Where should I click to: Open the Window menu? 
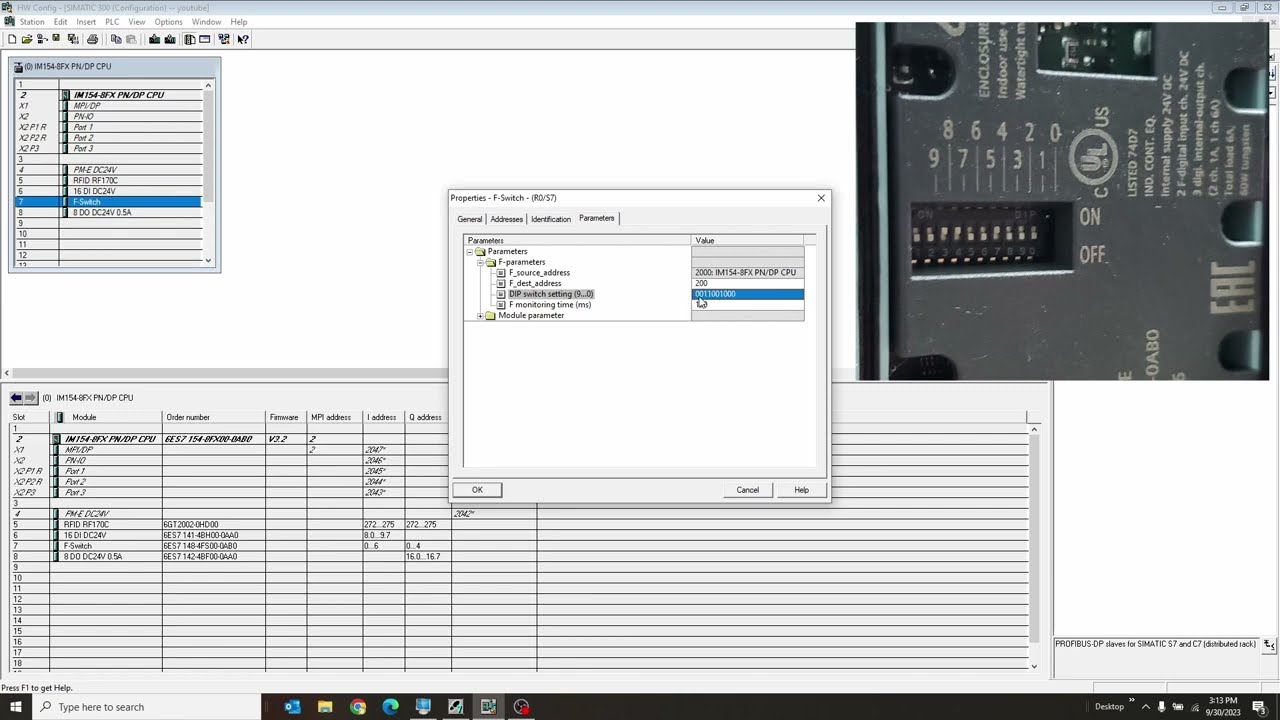[x=207, y=22]
